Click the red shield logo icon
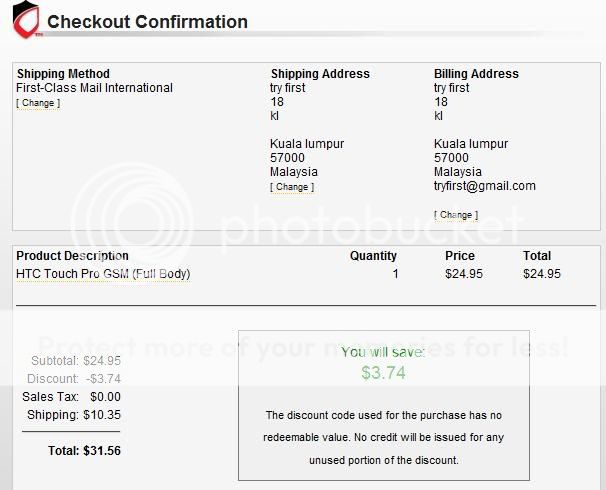606x490 pixels. (x=24, y=20)
